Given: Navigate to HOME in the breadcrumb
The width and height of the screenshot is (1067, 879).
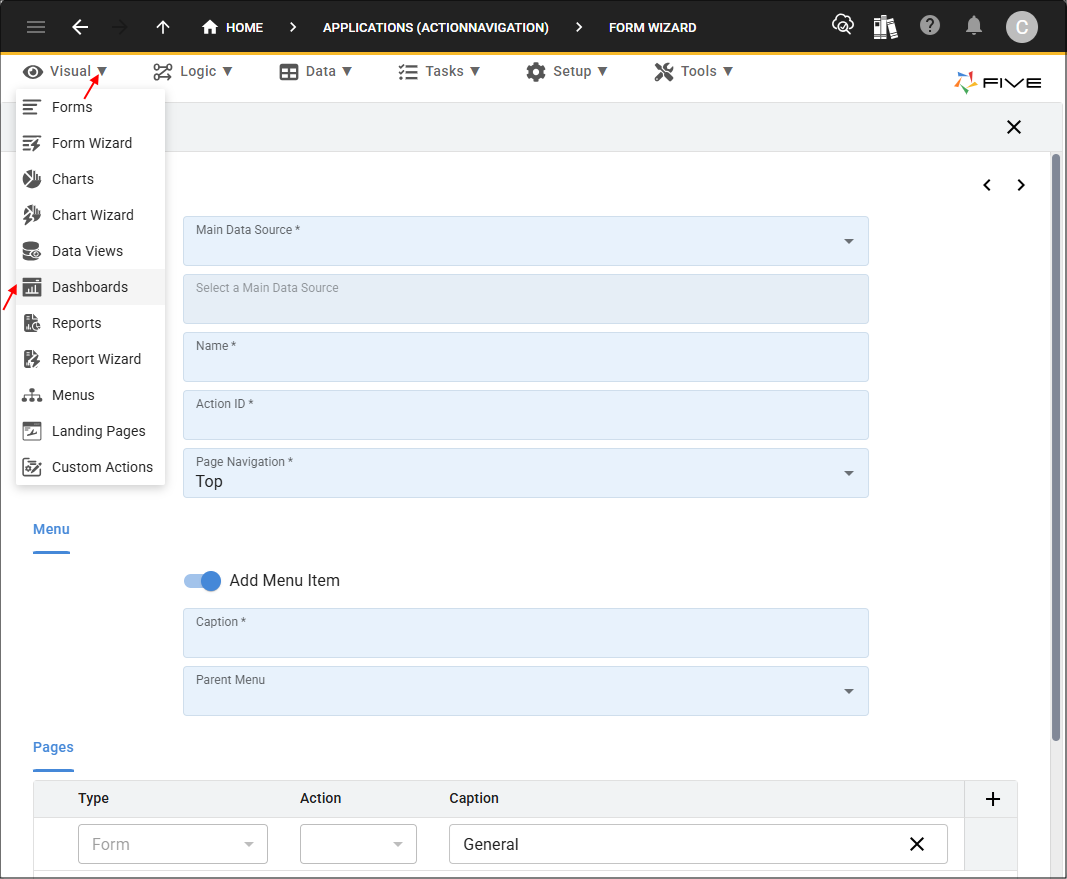Looking at the screenshot, I should [x=233, y=27].
